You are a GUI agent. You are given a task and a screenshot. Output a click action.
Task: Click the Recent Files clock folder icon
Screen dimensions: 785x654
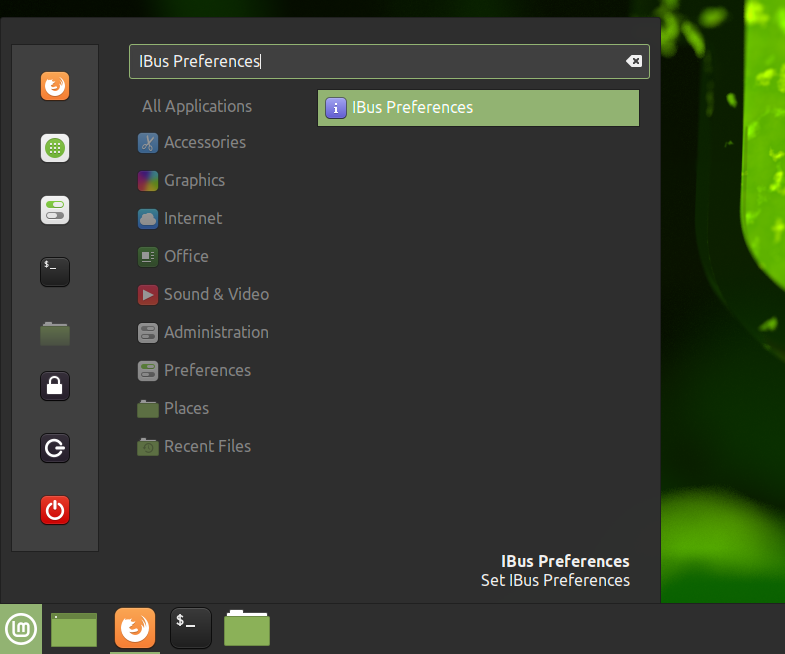click(148, 447)
